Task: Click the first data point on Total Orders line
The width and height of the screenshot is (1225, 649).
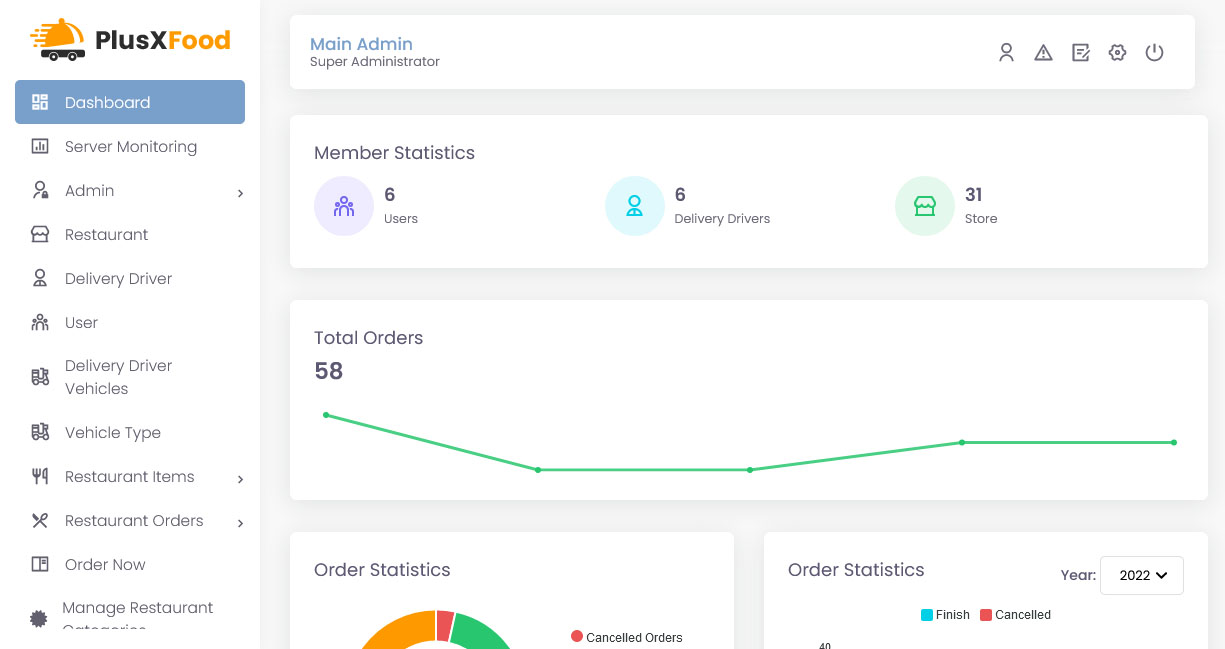Action: click(326, 415)
